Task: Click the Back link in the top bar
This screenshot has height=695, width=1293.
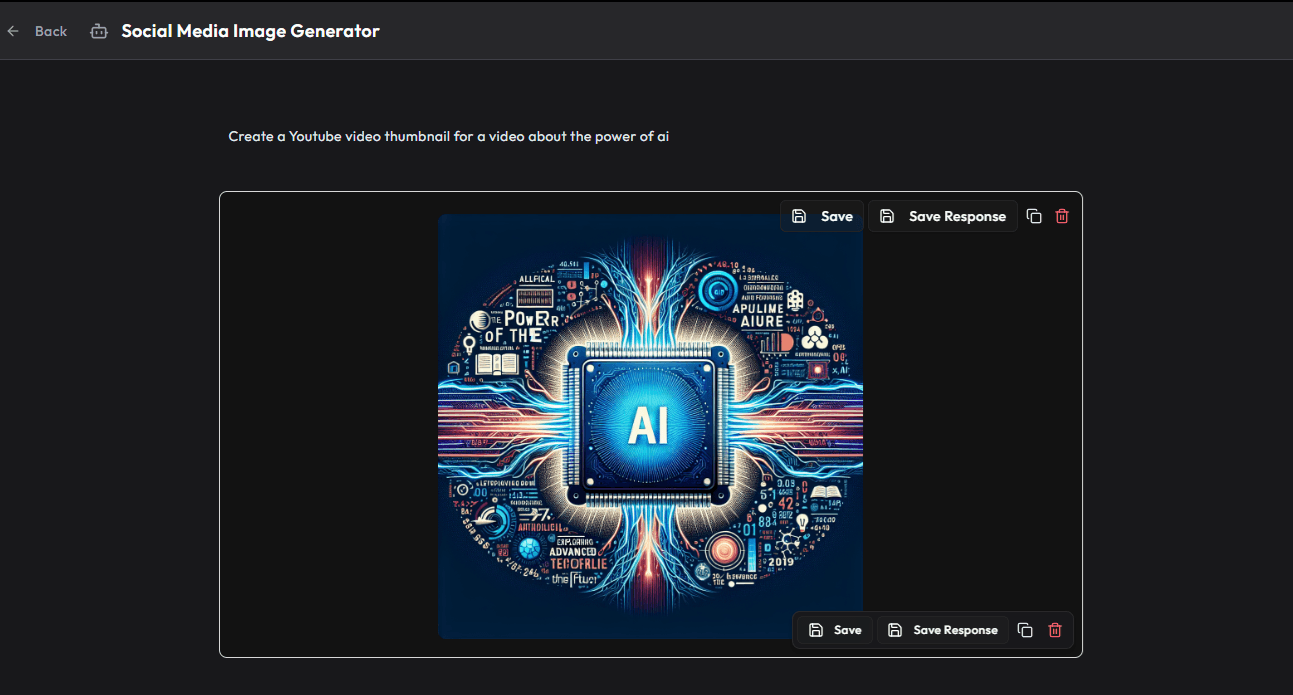Action: pos(50,31)
